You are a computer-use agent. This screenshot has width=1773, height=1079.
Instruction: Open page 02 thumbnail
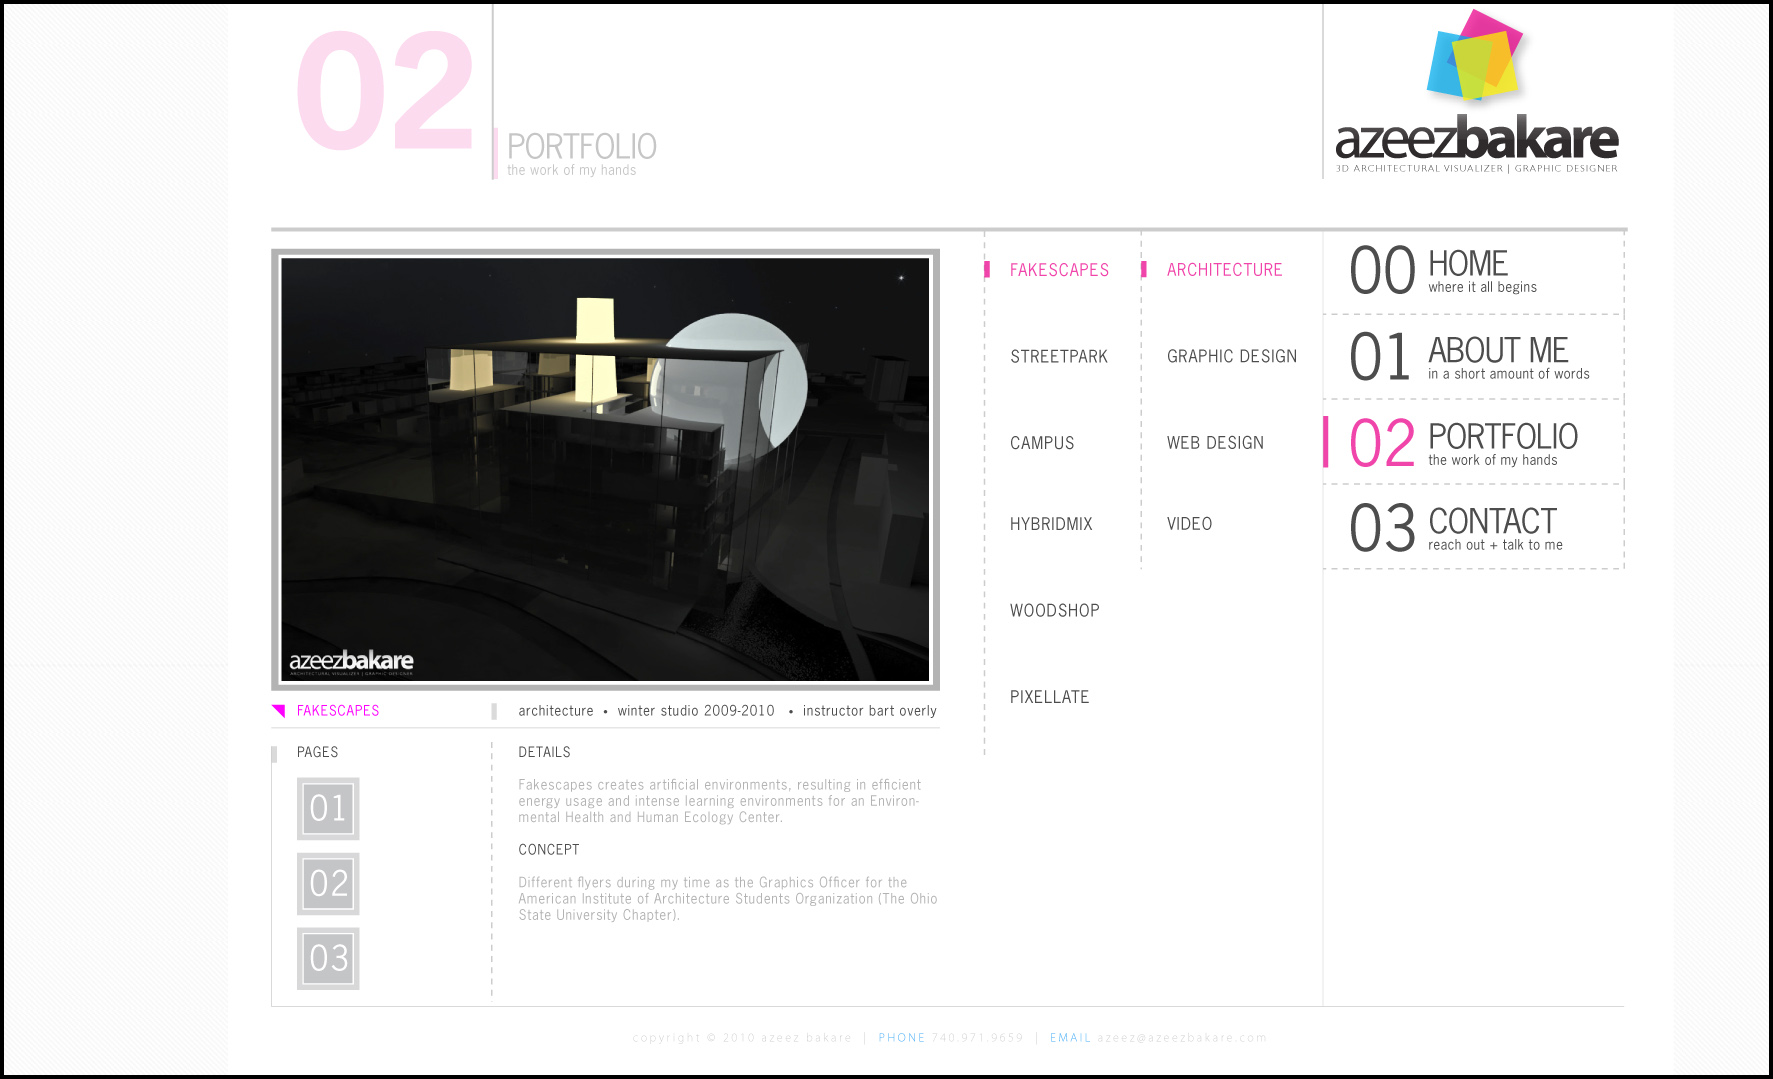328,883
